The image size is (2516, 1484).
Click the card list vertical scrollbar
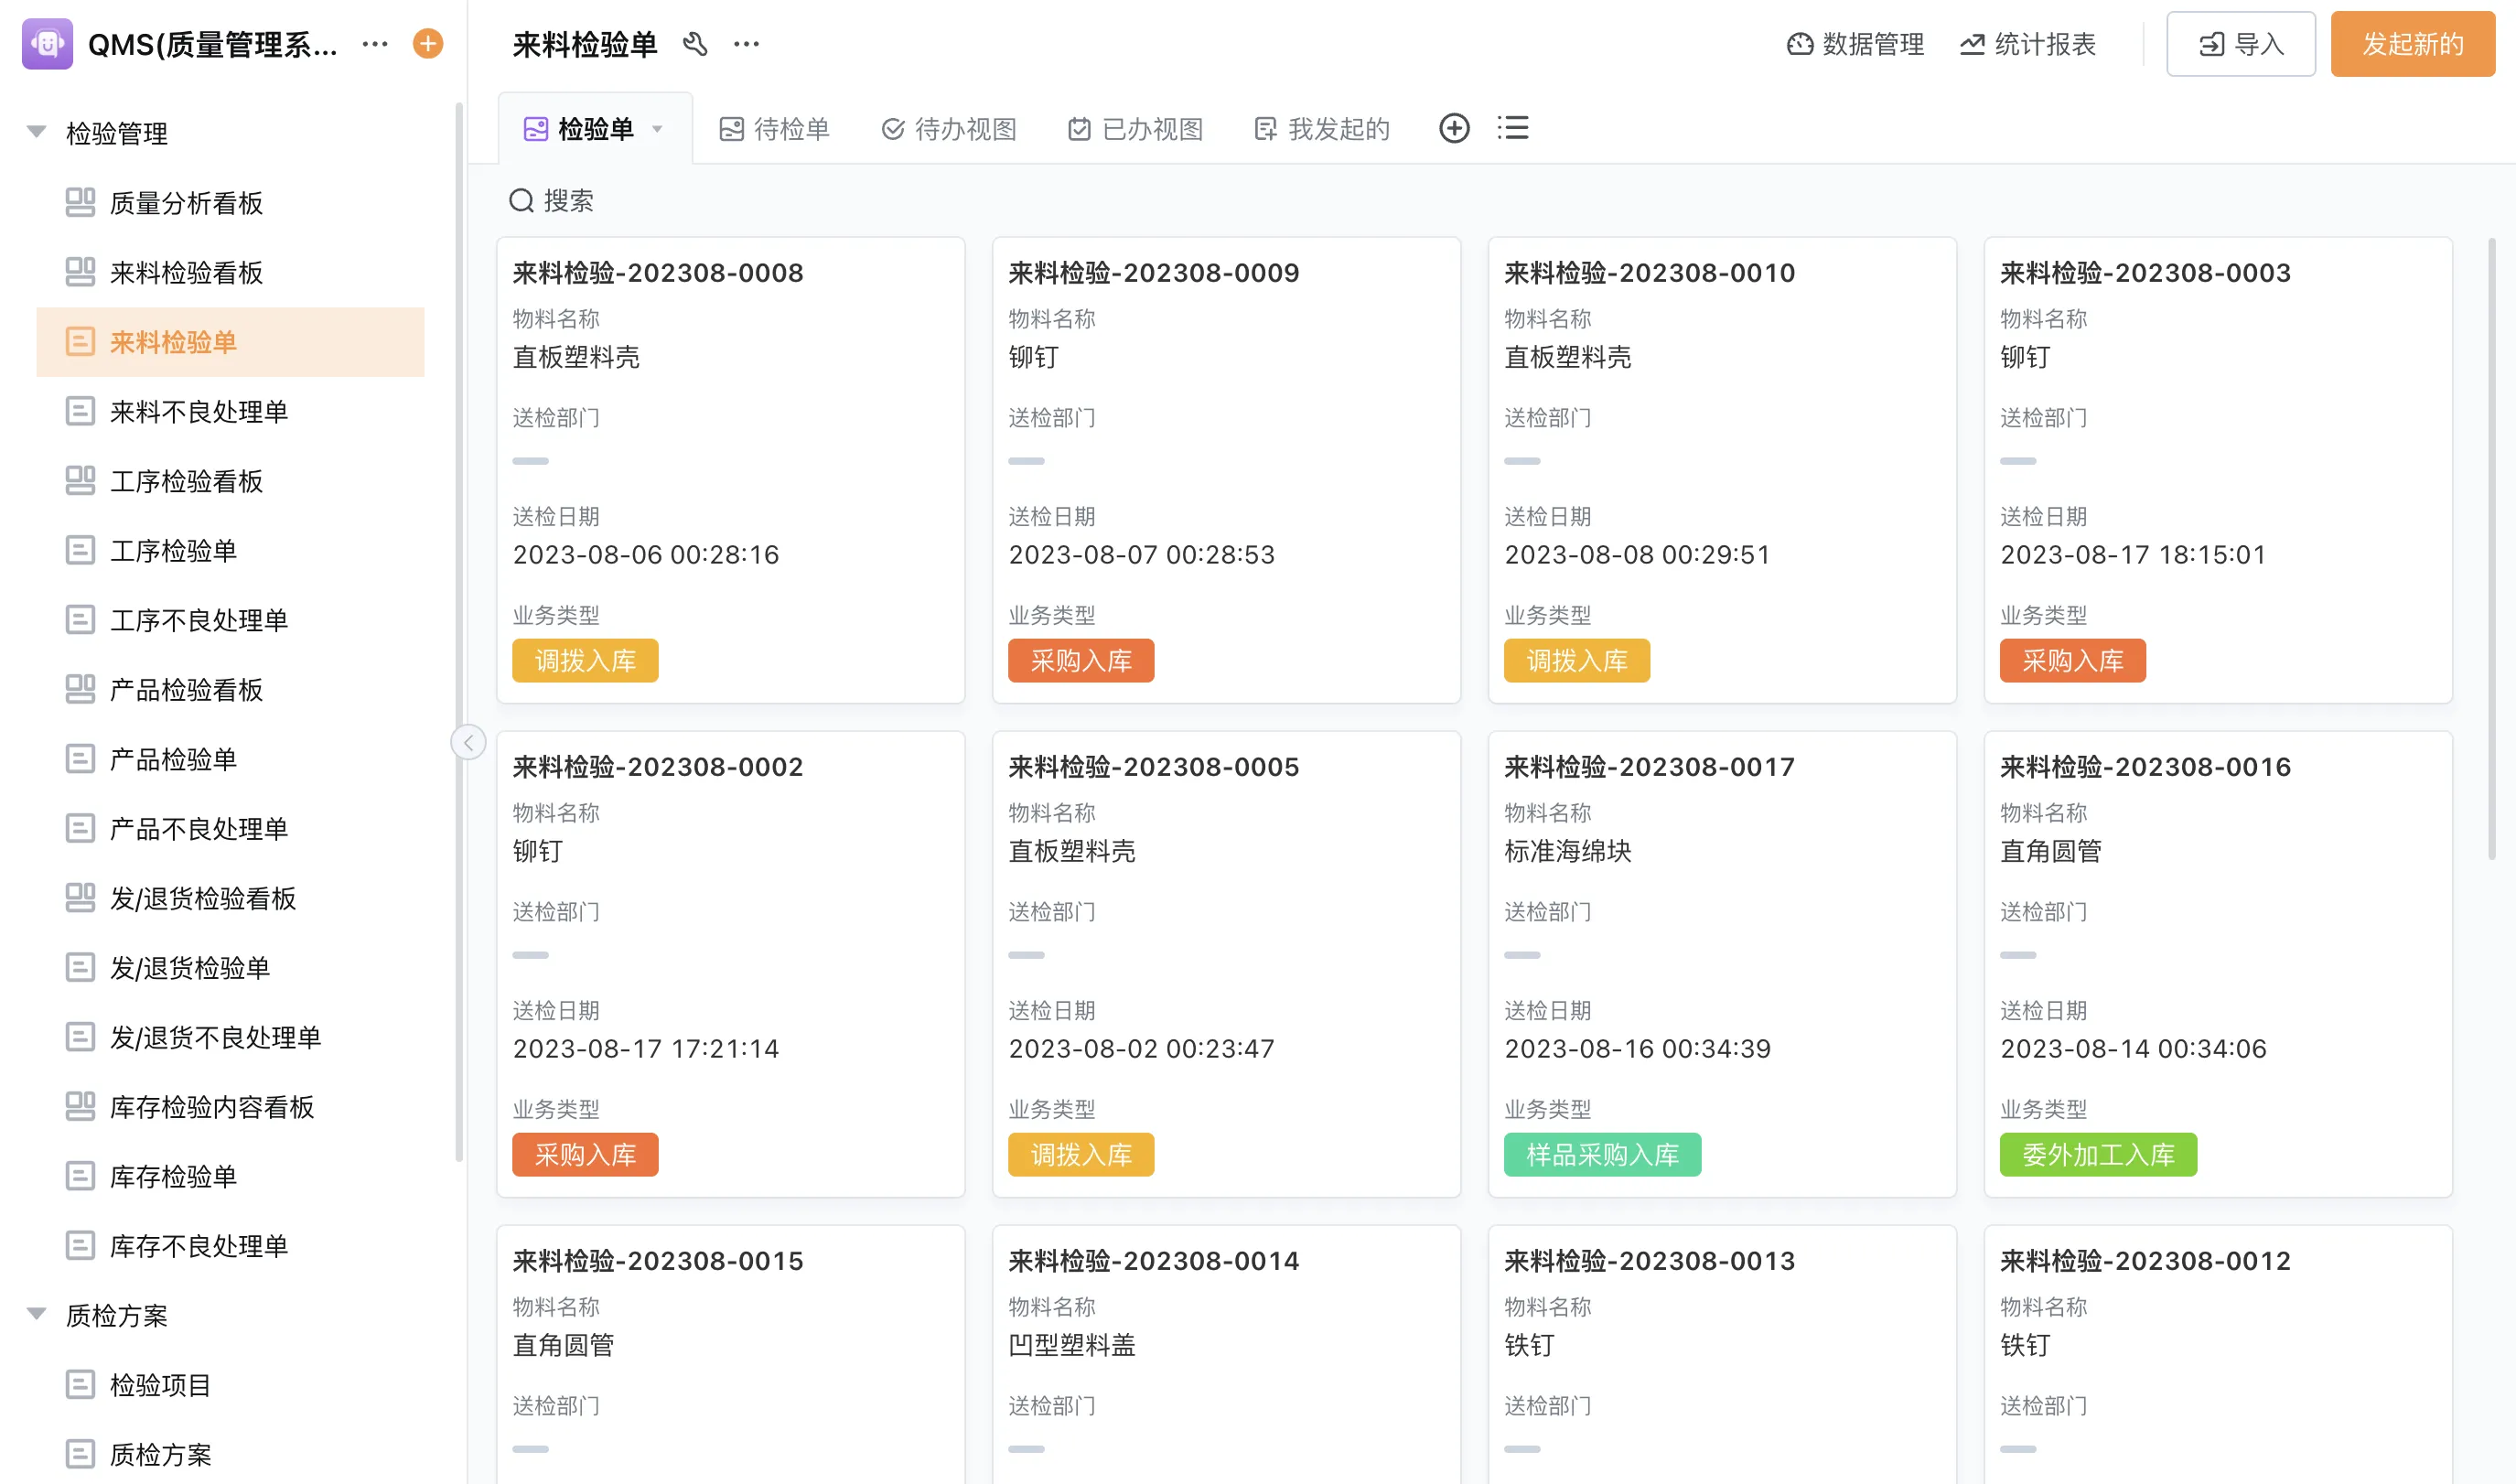pyautogui.click(x=2492, y=548)
